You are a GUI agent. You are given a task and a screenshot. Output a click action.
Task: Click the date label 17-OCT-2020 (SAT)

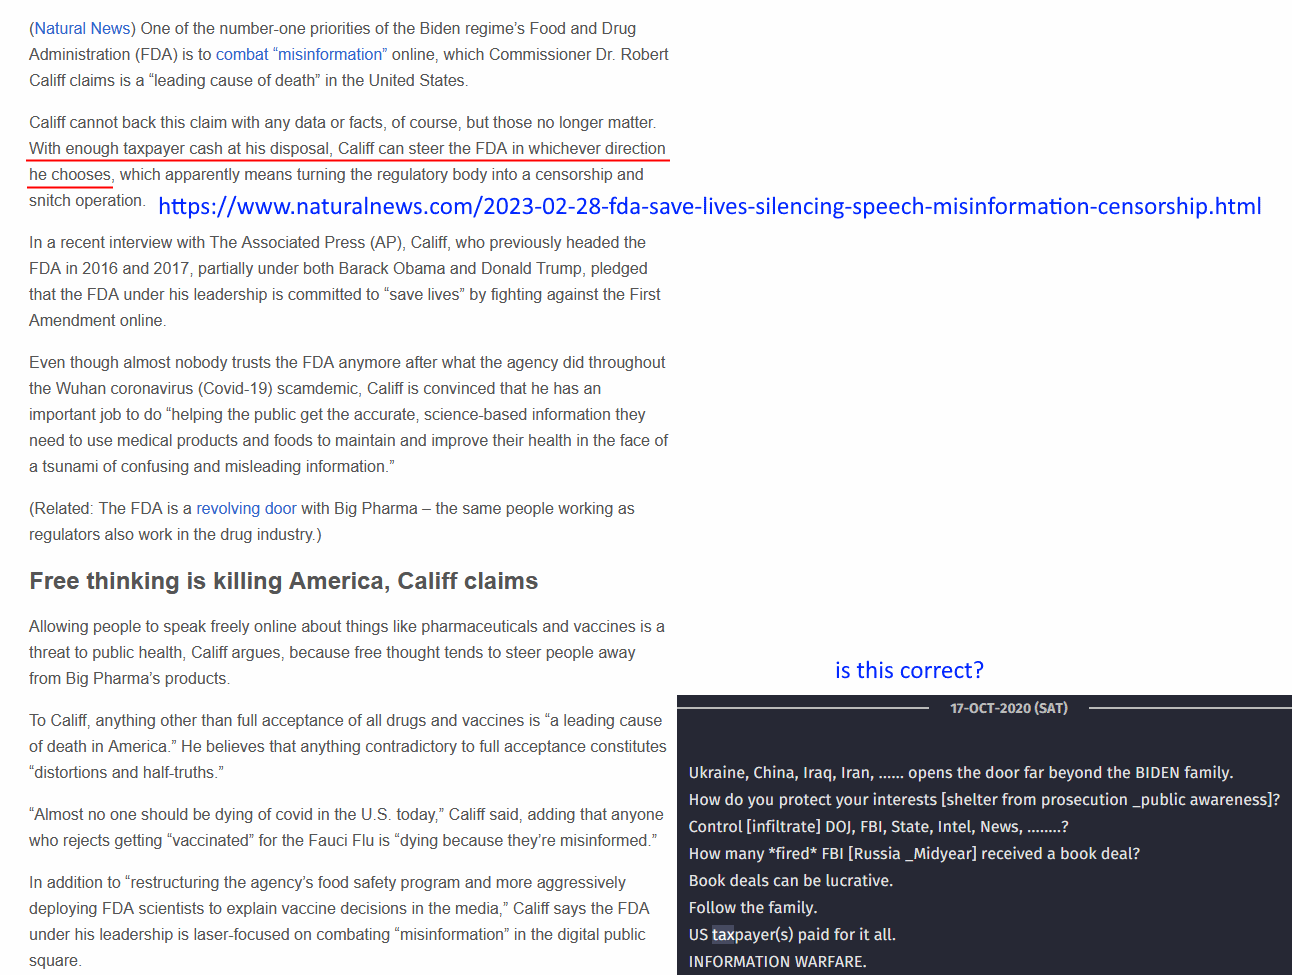(x=1009, y=708)
